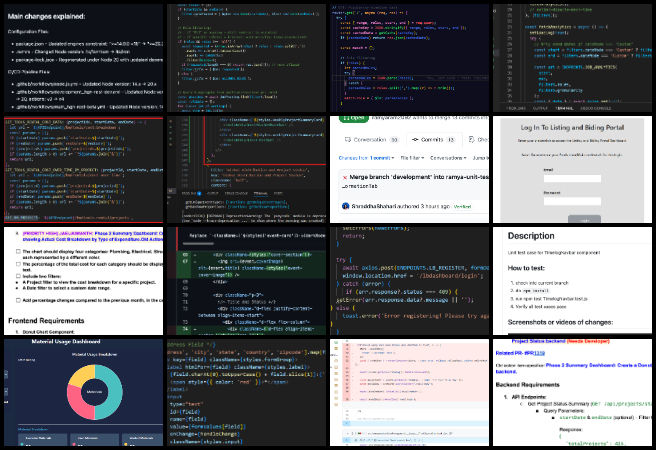Open the blue 'Phase 2 Summary Dashboard' link beside PRIORITY HIGH
The image size is (656, 450).
pos(128,234)
